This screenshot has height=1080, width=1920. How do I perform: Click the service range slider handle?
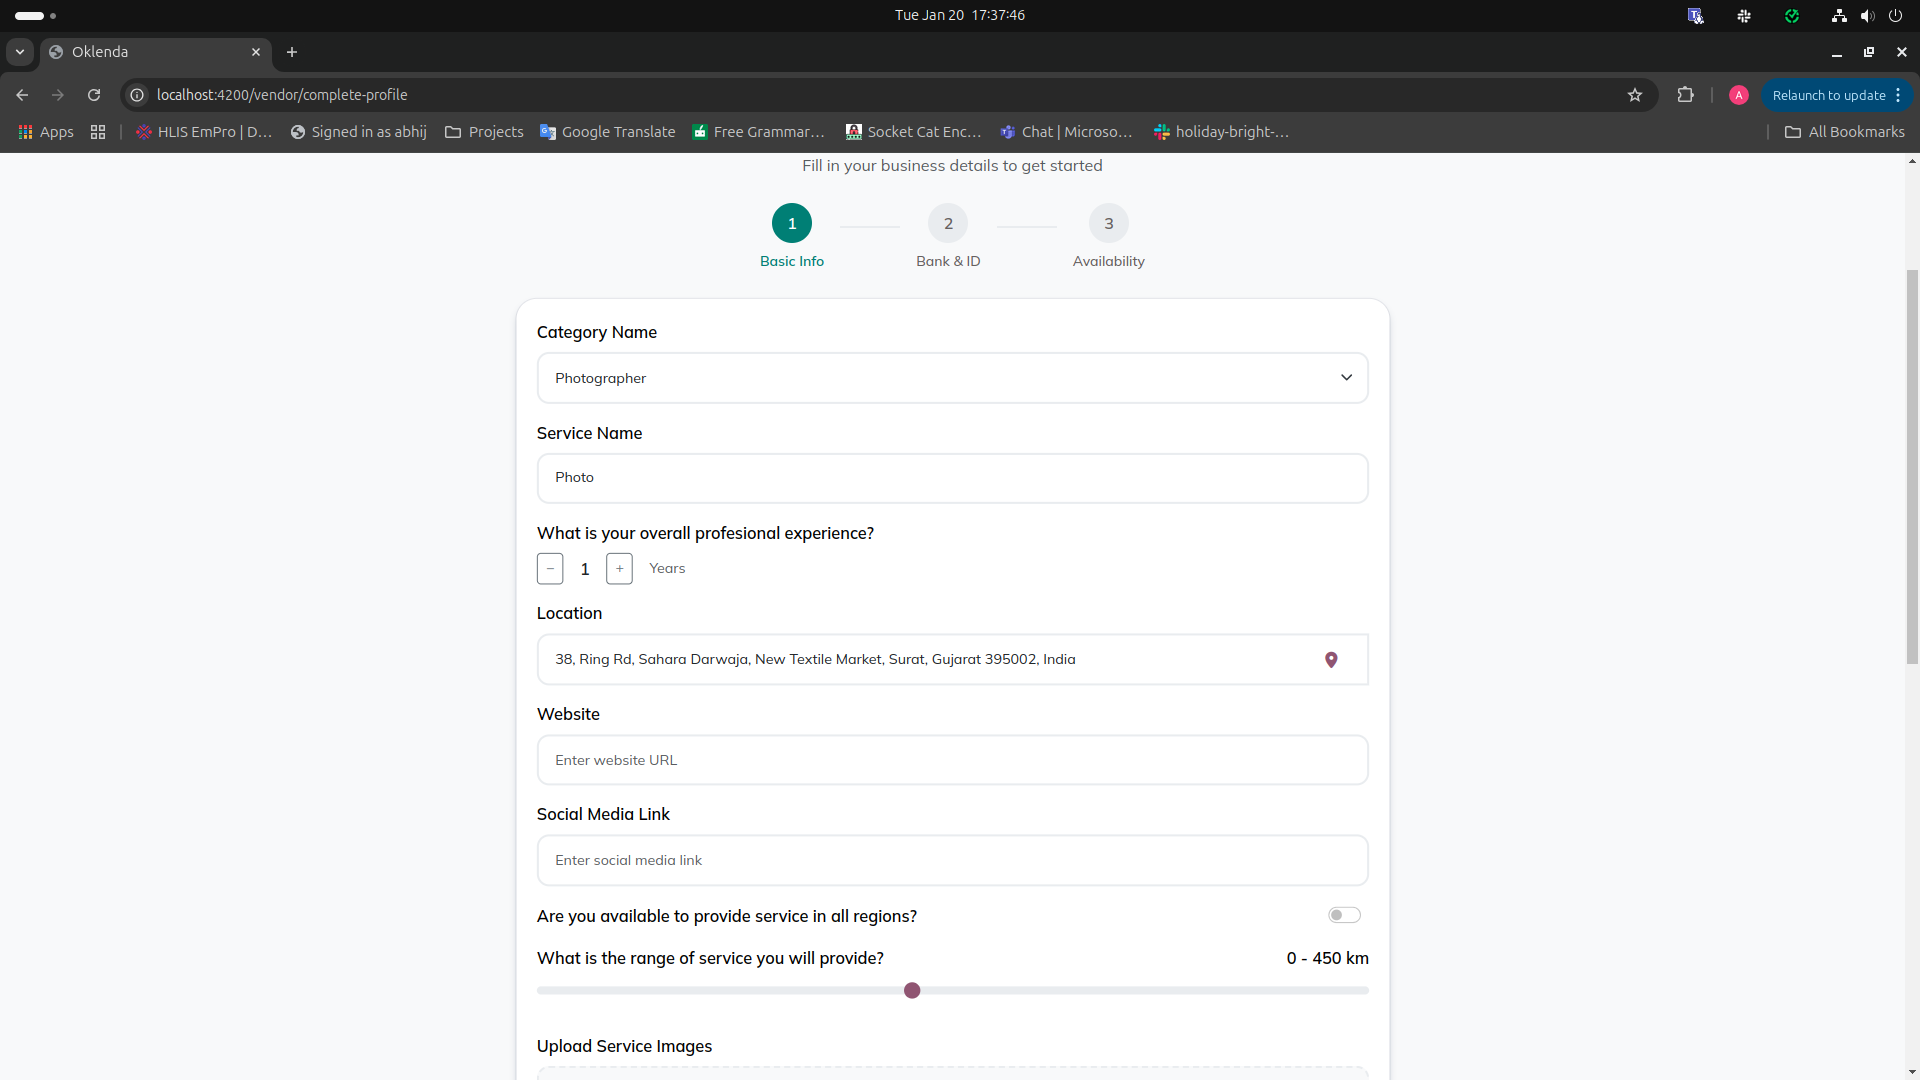tap(912, 990)
